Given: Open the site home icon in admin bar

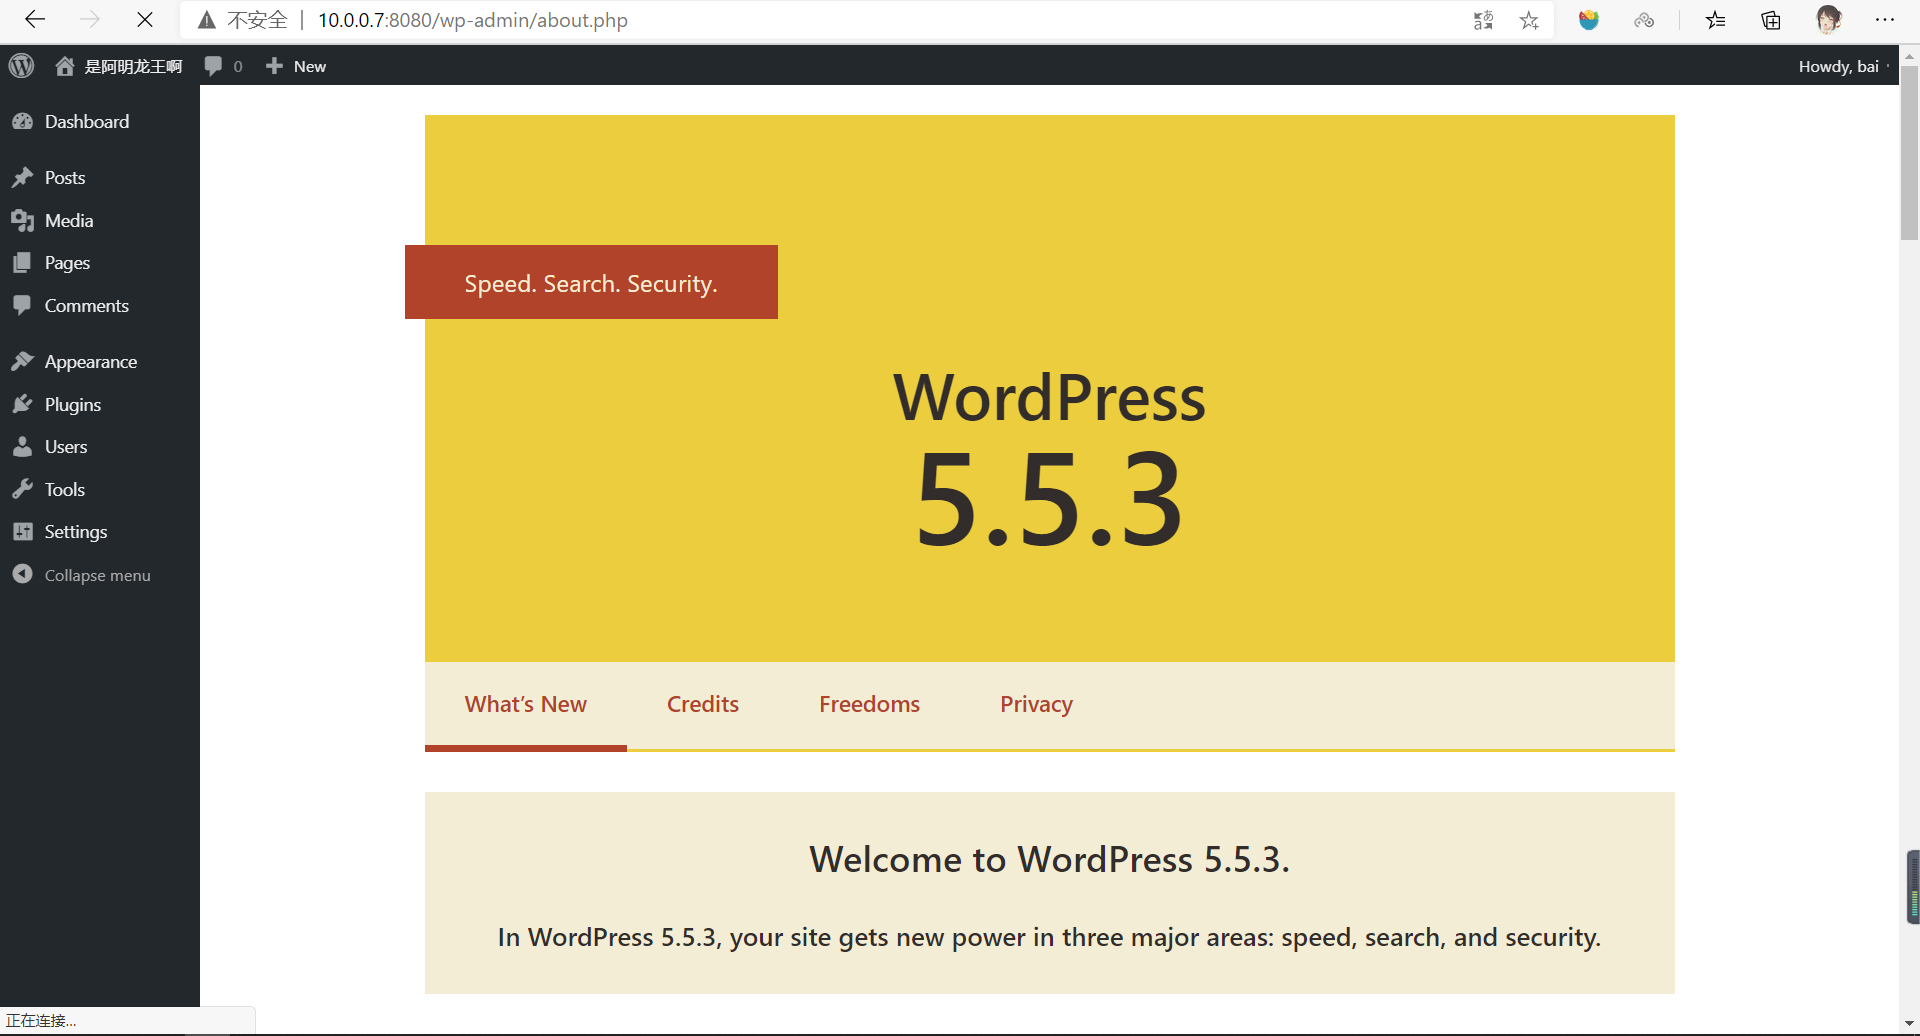Looking at the screenshot, I should pos(65,66).
